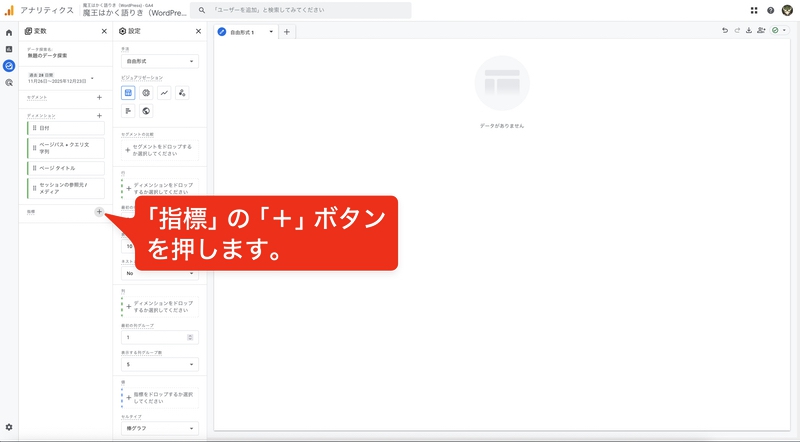Open the Reports icon in the left sidebar
This screenshot has width=800, height=442.
(9, 49)
